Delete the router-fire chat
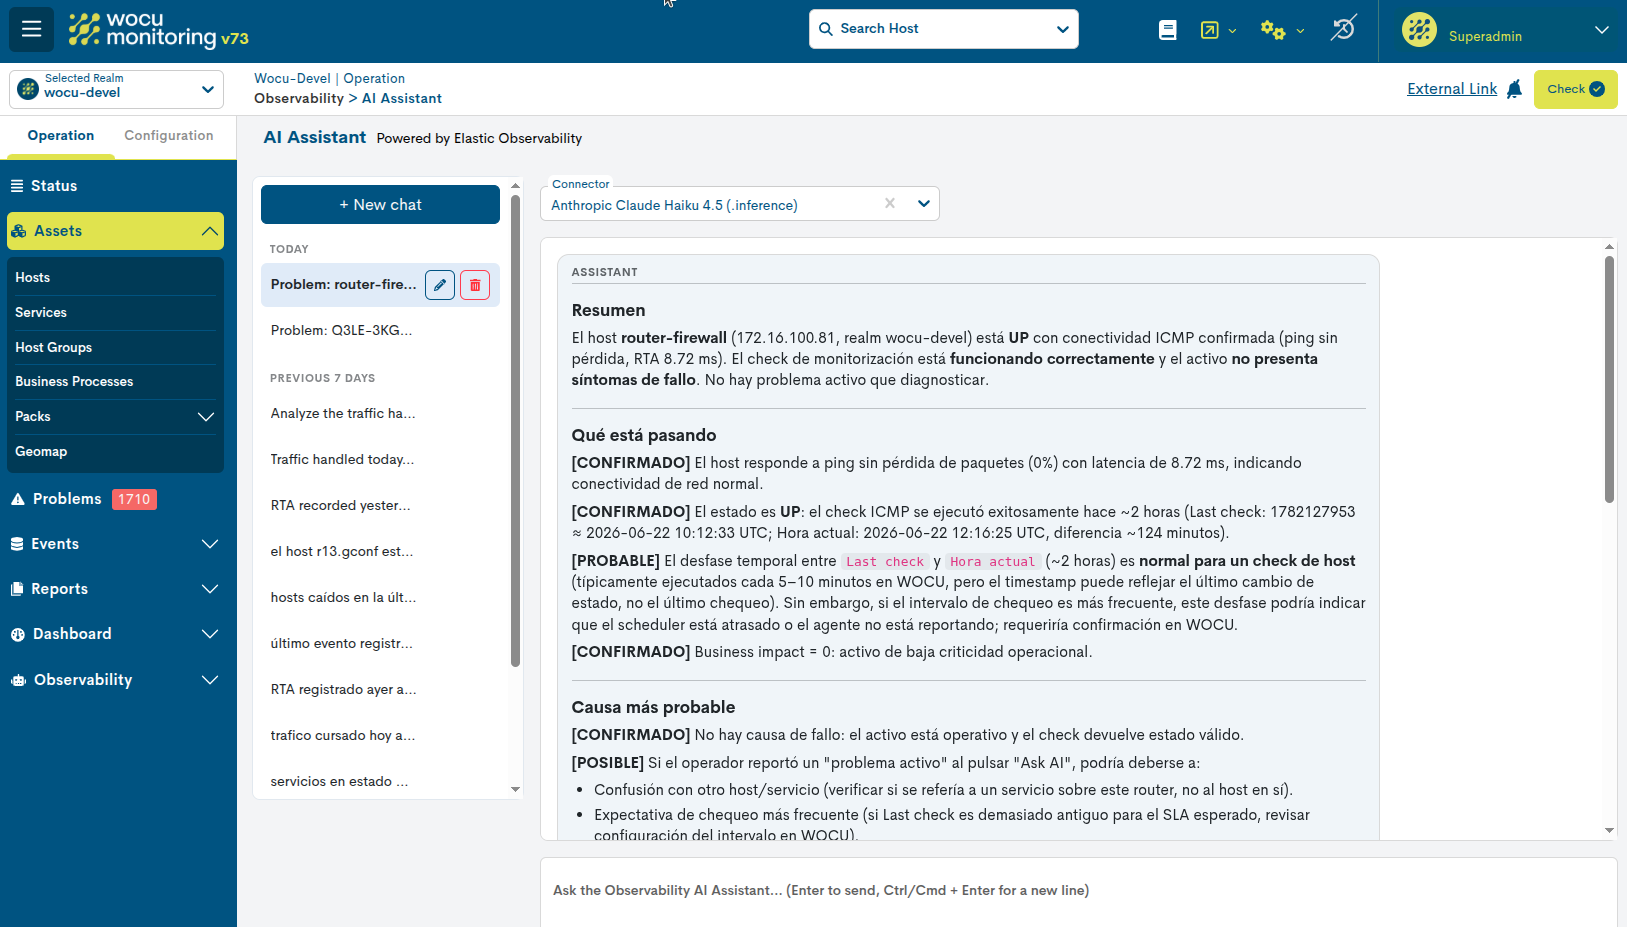 coord(475,285)
